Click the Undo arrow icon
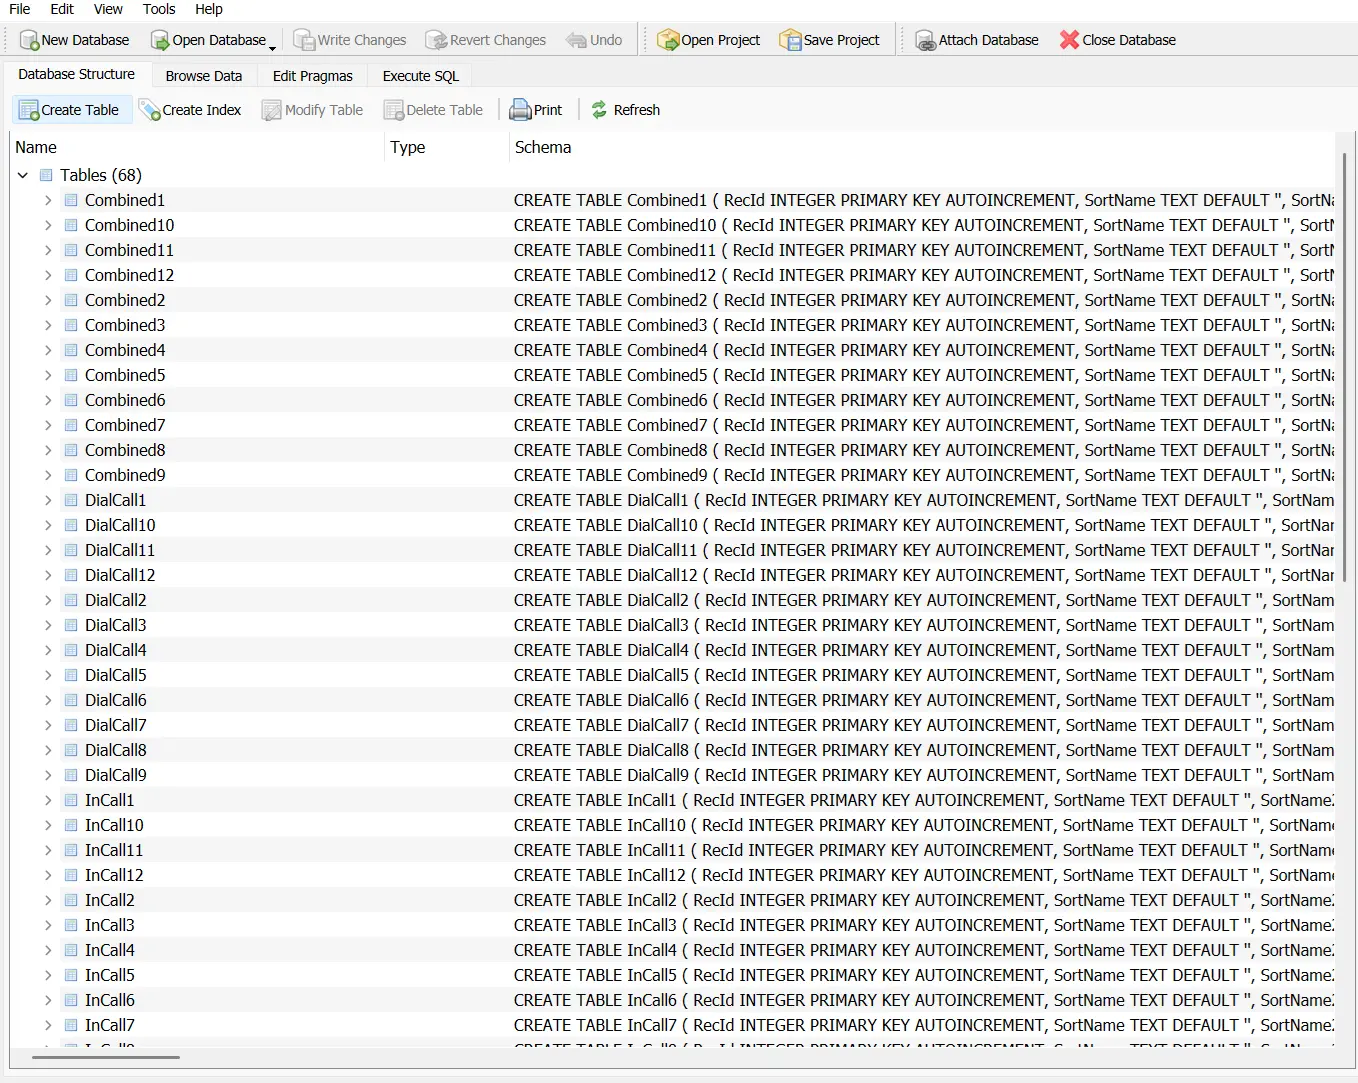1358x1083 pixels. point(576,40)
